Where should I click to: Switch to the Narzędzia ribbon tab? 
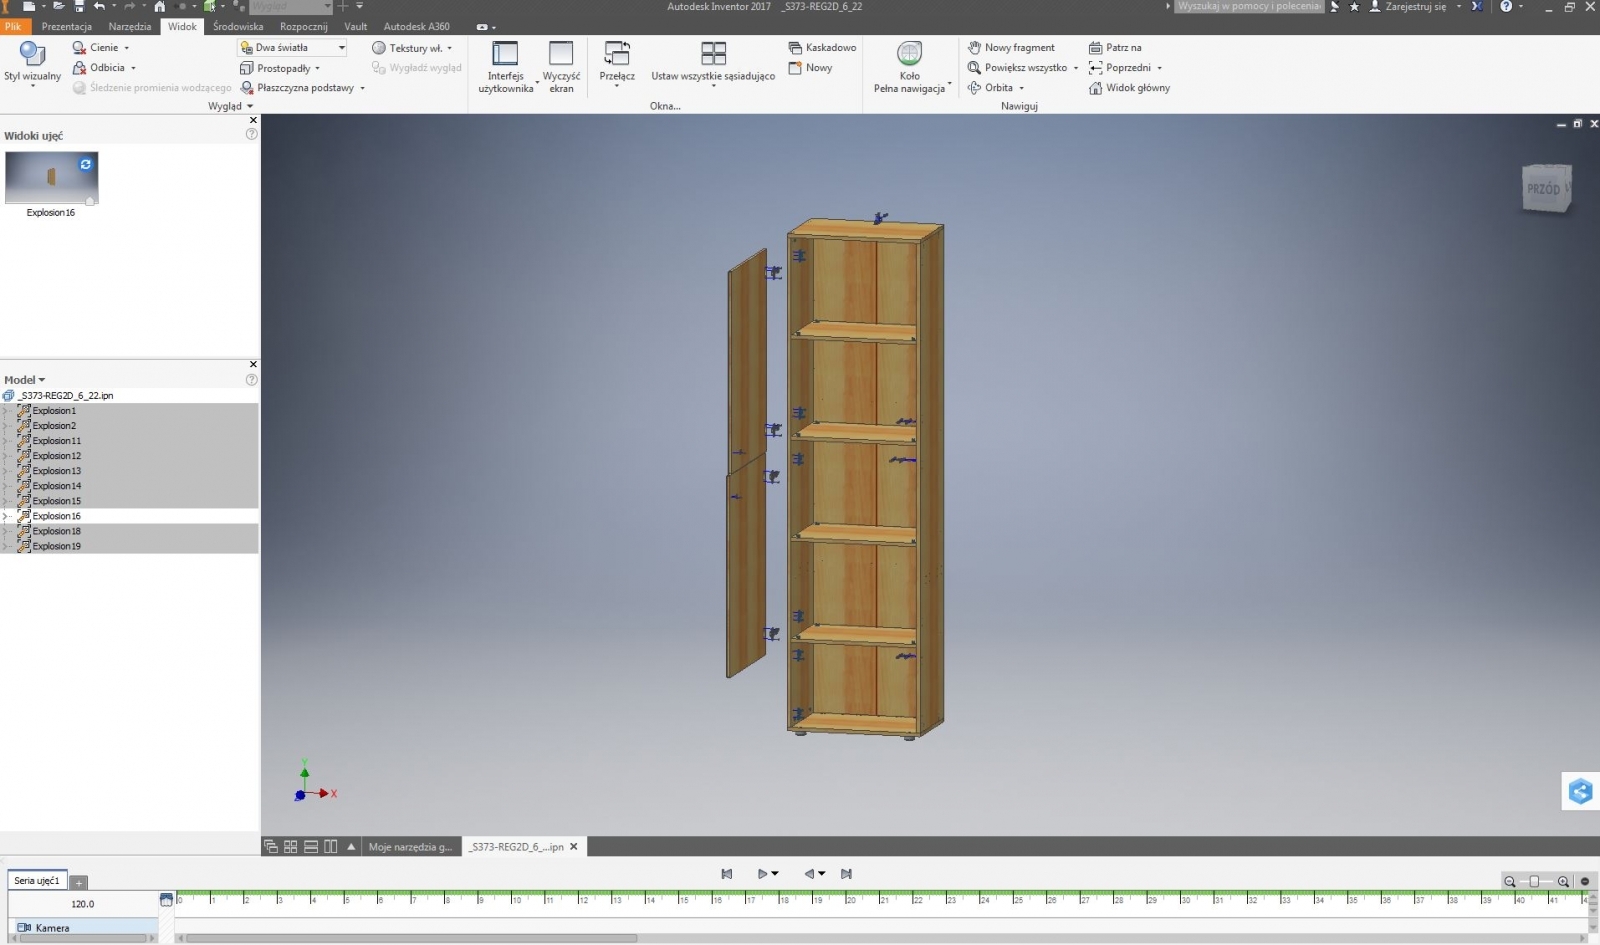click(x=130, y=27)
